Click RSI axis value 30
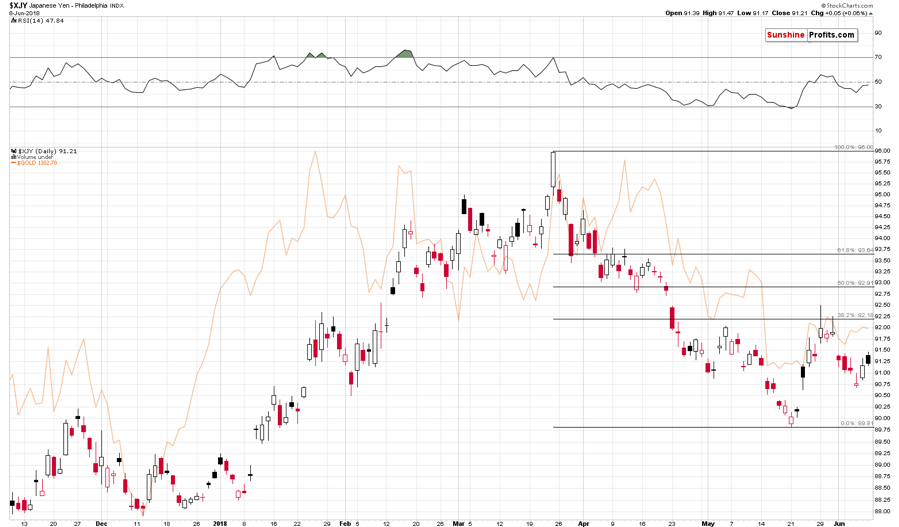Viewport: 899px width, 527px height. pyautogui.click(x=878, y=107)
